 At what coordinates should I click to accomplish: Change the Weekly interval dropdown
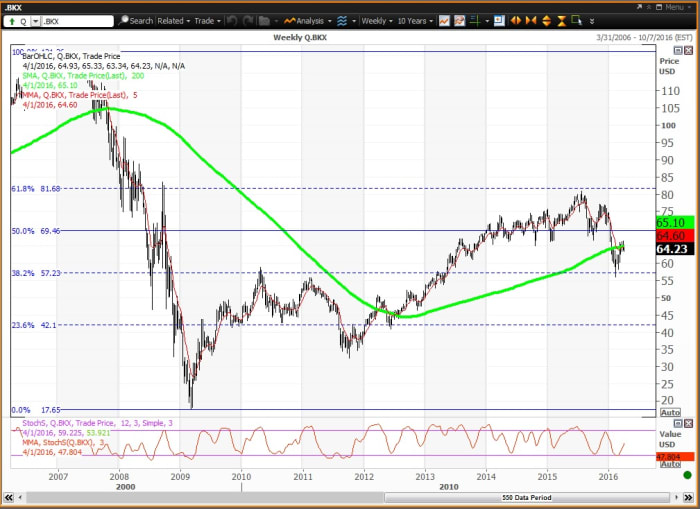tap(377, 21)
